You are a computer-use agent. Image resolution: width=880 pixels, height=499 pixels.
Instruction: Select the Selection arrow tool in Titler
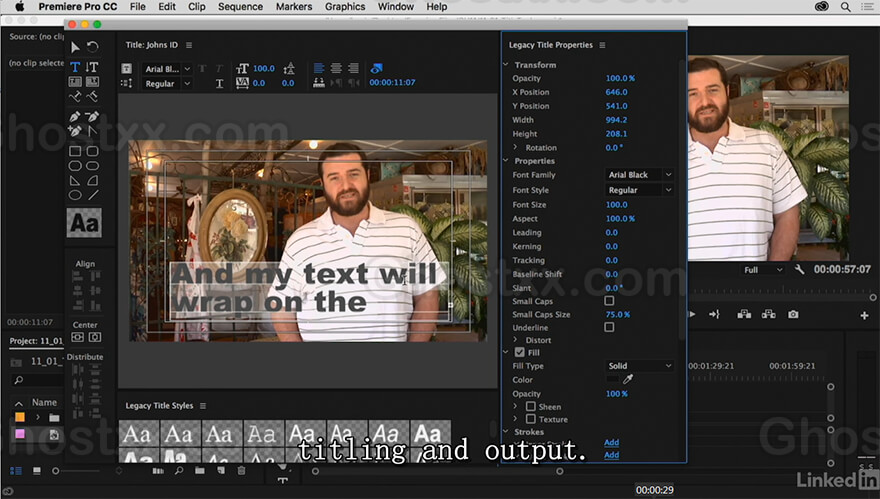[75, 47]
